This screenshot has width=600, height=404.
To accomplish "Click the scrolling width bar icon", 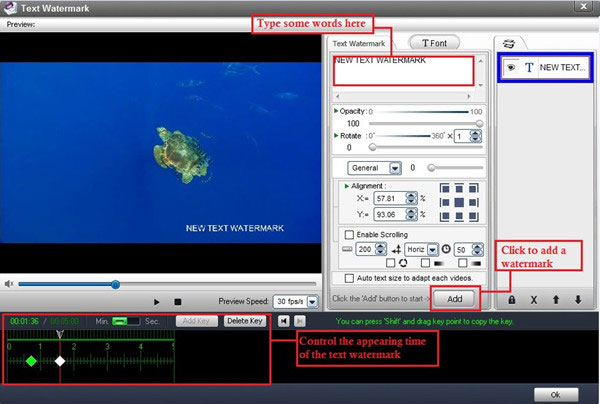I will (x=347, y=249).
